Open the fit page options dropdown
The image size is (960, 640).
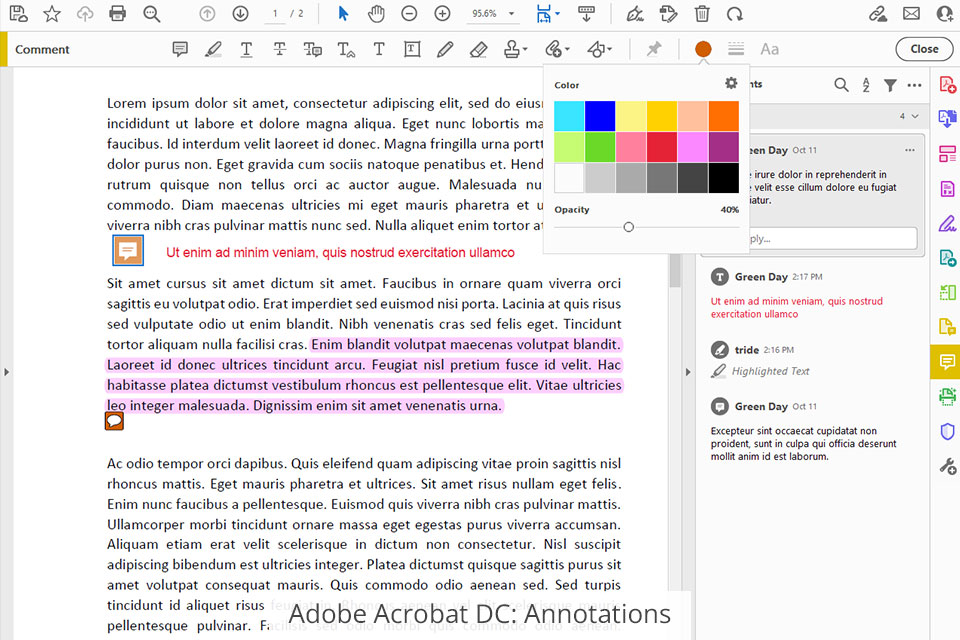point(547,13)
